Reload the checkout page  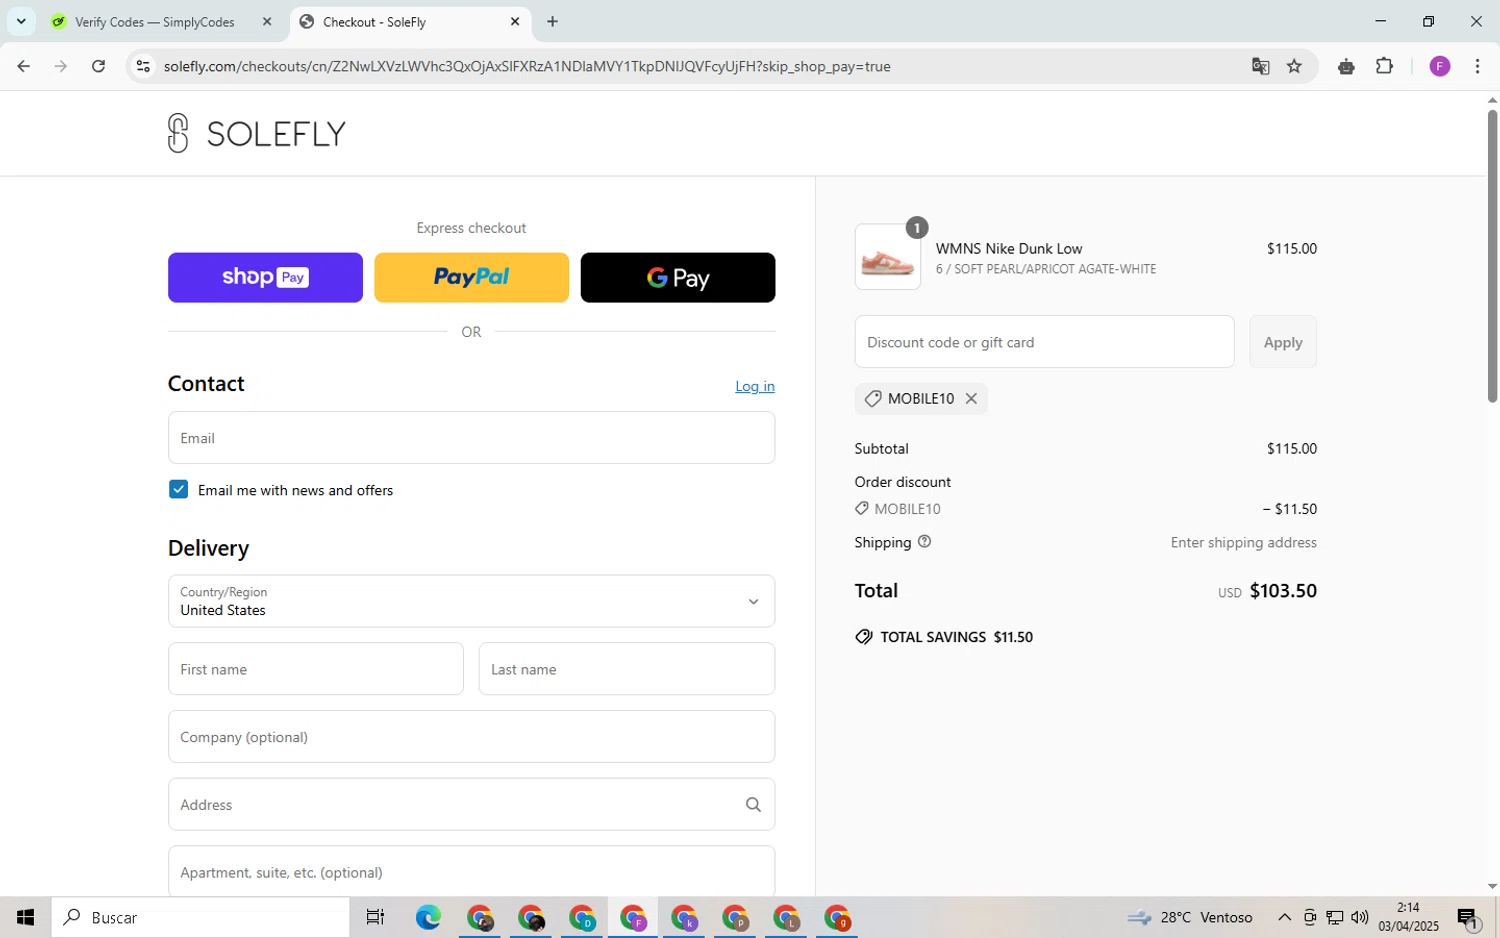click(98, 67)
